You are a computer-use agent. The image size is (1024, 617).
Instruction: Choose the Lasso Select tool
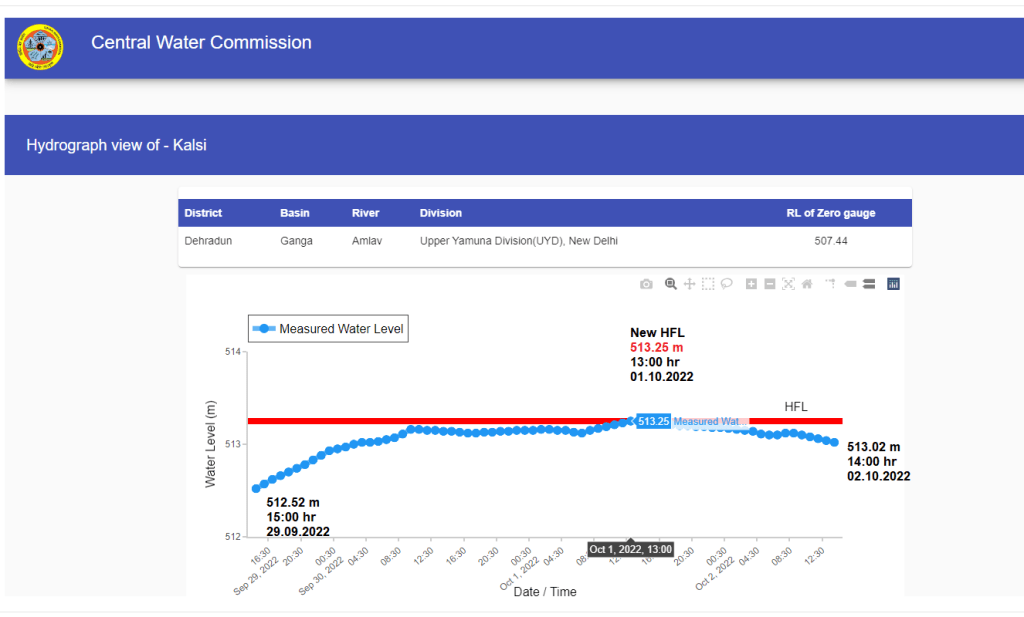(x=727, y=284)
